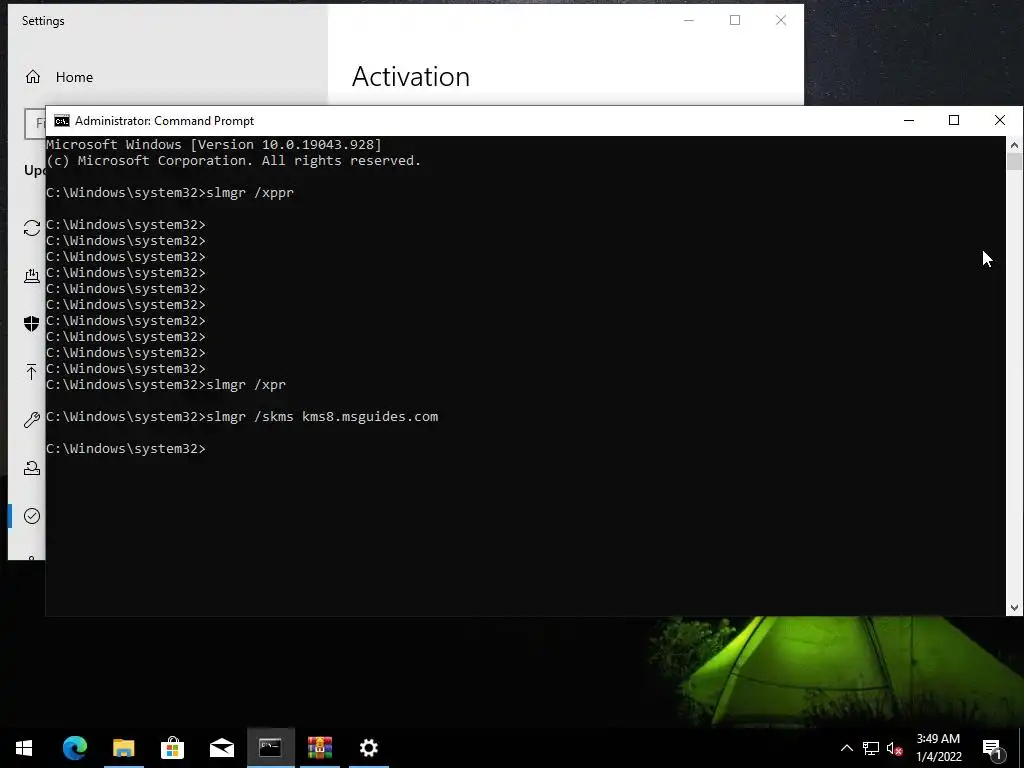Maximize the Settings window
Viewport: 1024px width, 768px height.
point(735,20)
